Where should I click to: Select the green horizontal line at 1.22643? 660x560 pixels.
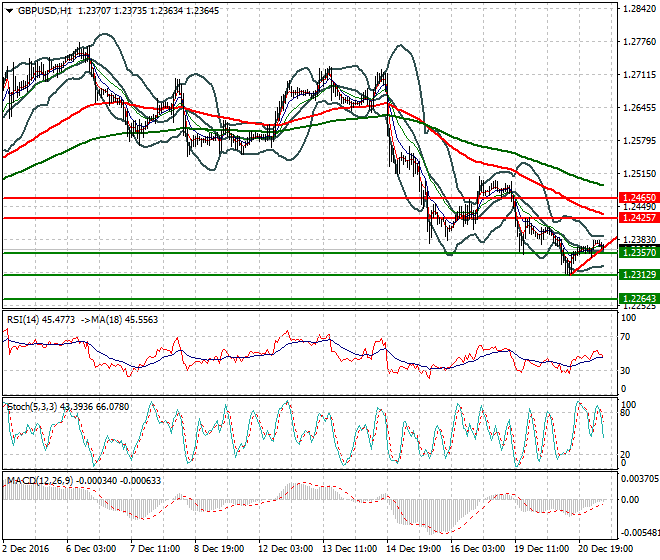point(310,299)
